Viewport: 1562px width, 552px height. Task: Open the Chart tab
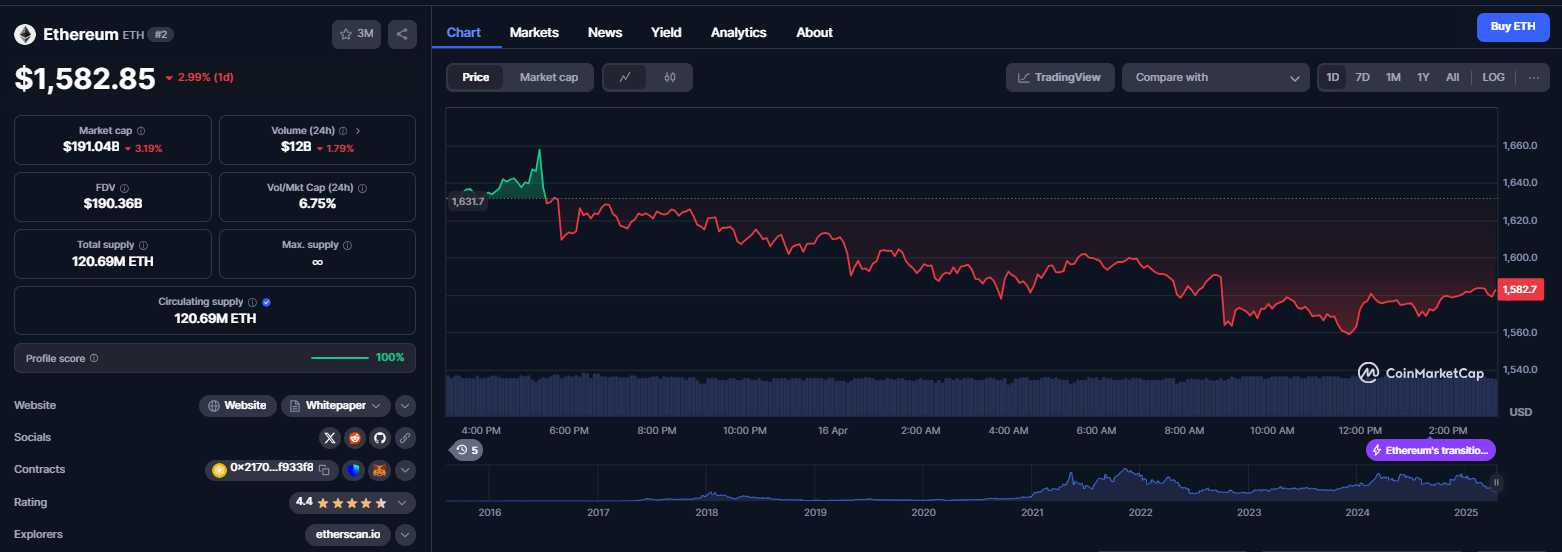coord(464,32)
